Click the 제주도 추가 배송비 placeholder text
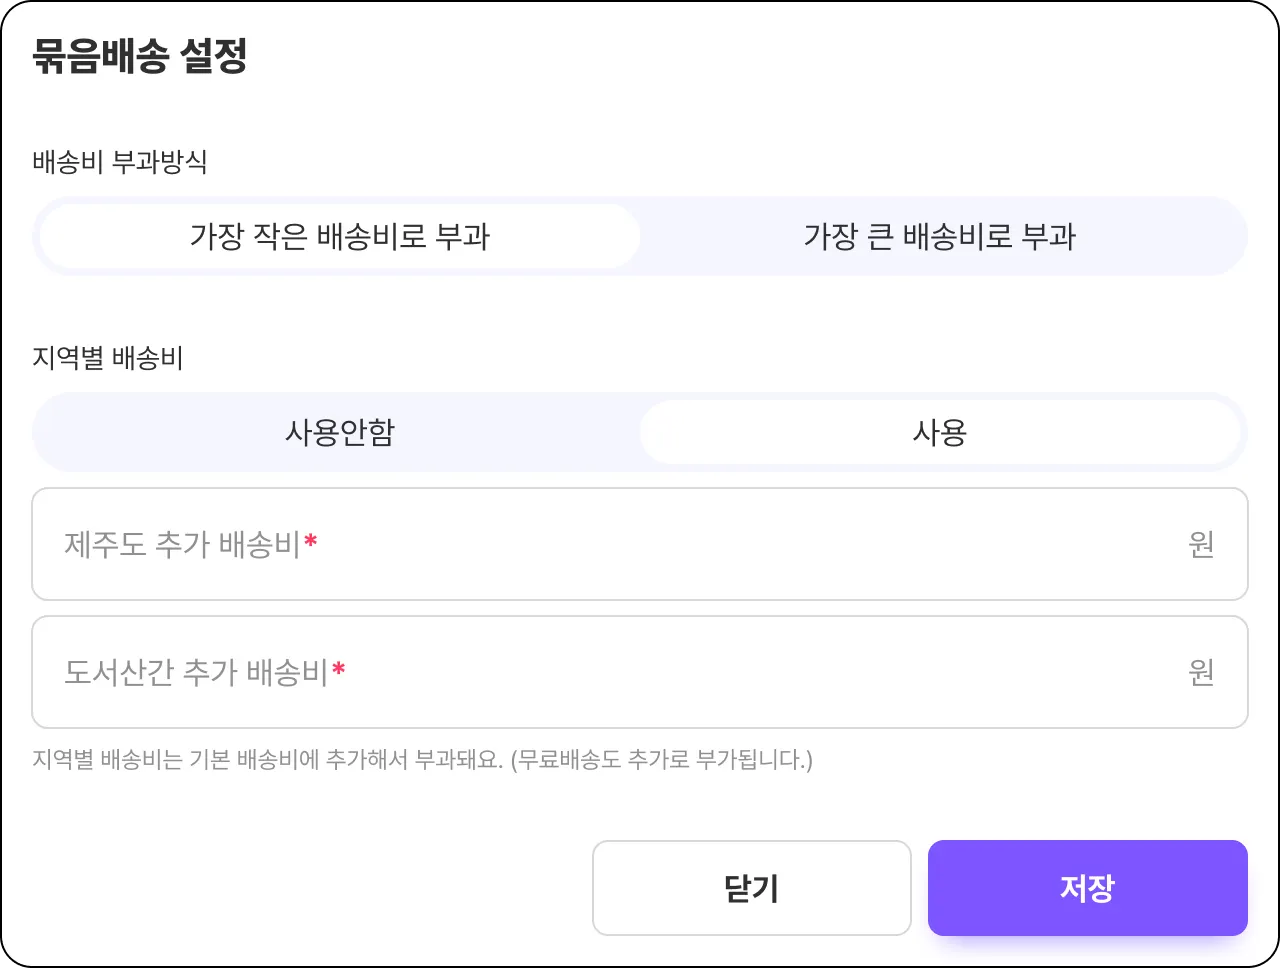This screenshot has width=1280, height=968. pyautogui.click(x=182, y=544)
